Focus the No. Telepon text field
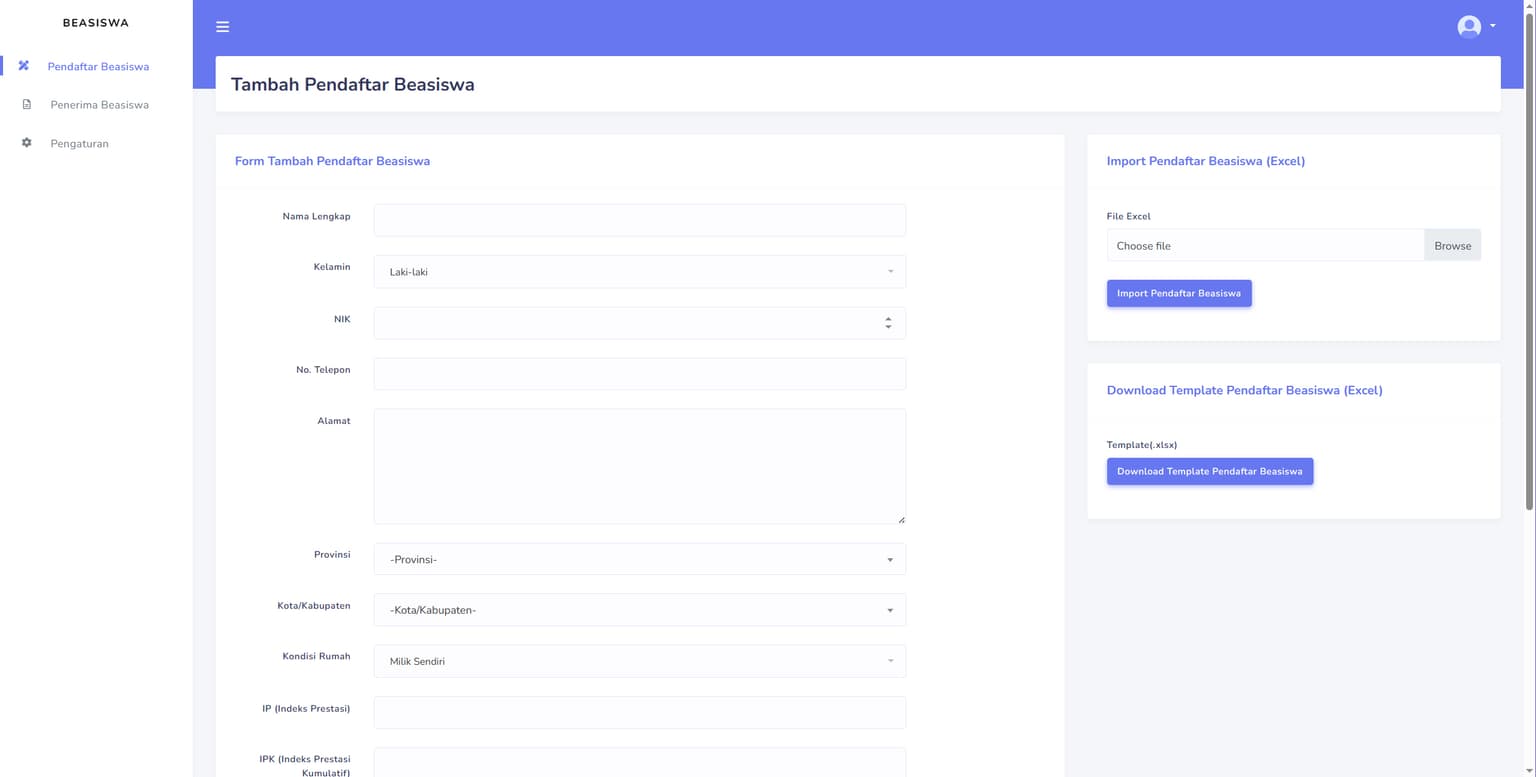The height and width of the screenshot is (777, 1536). point(639,374)
